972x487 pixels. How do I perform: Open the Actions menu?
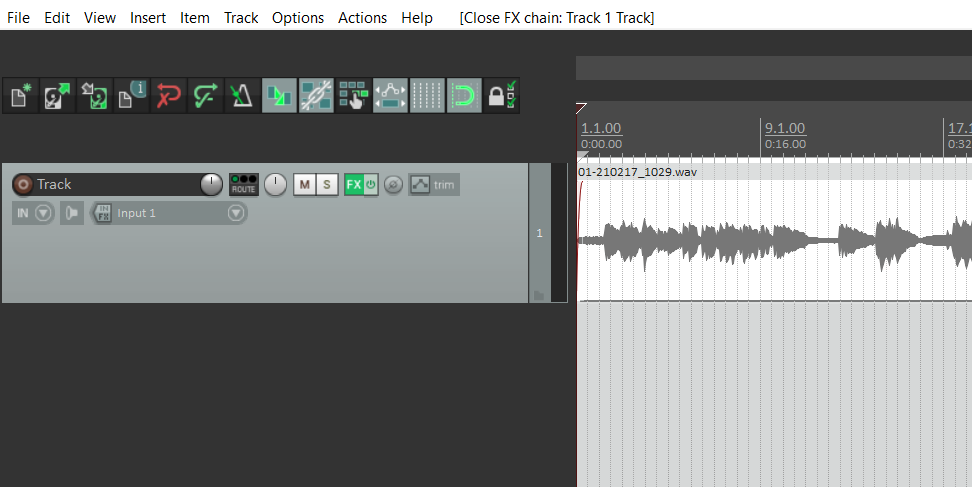[362, 18]
